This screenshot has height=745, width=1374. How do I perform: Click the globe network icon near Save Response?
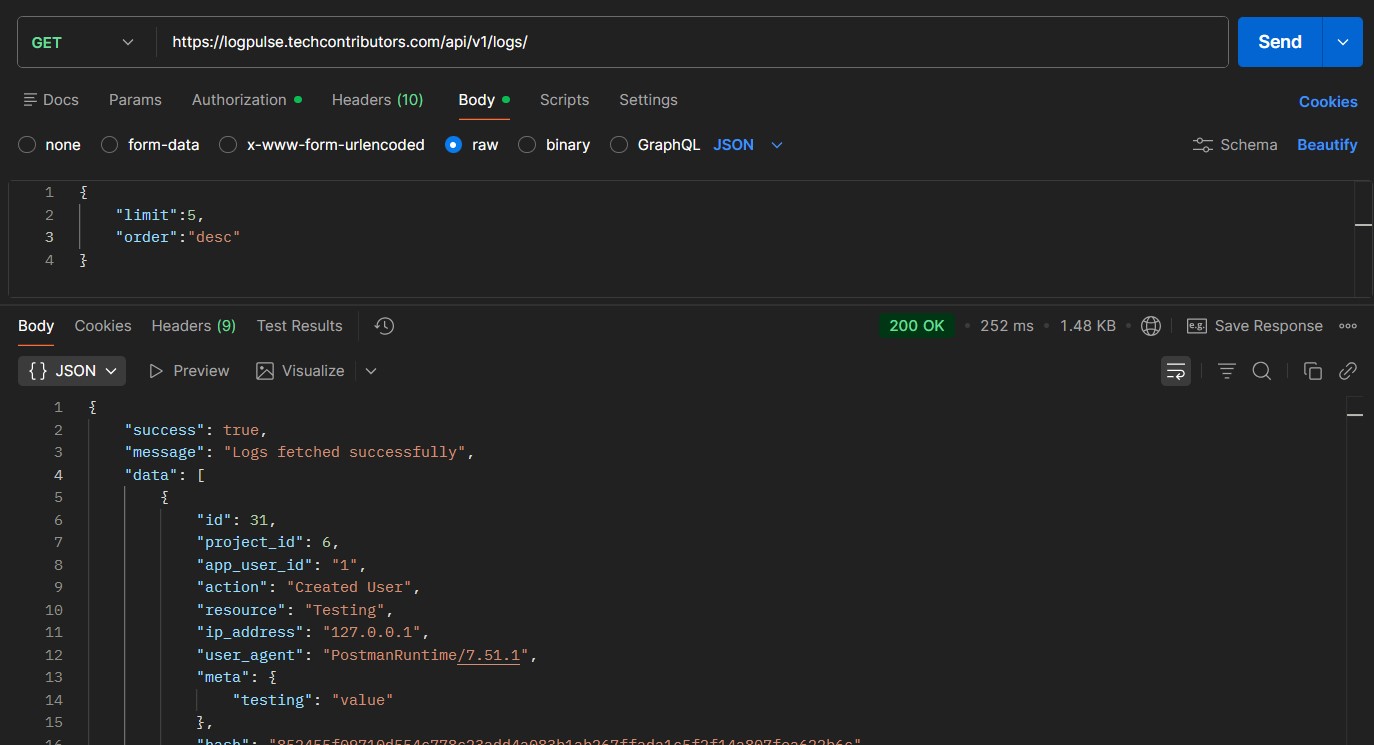1151,325
